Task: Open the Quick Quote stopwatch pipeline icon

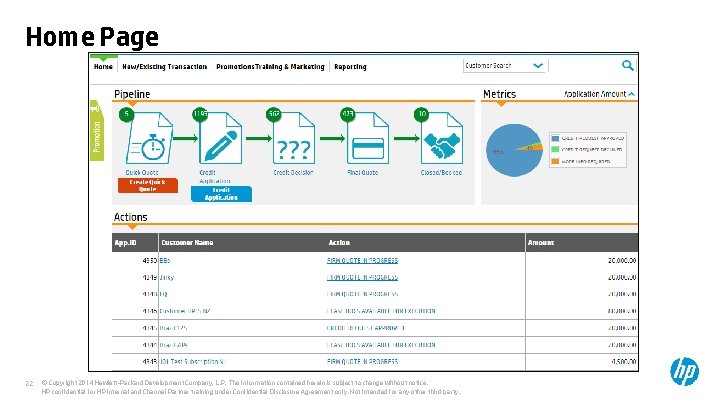Action: pyautogui.click(x=150, y=139)
